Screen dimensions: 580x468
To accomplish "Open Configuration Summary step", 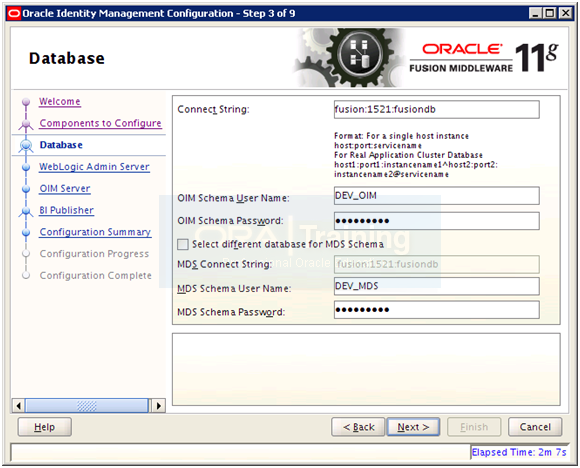I will (95, 232).
